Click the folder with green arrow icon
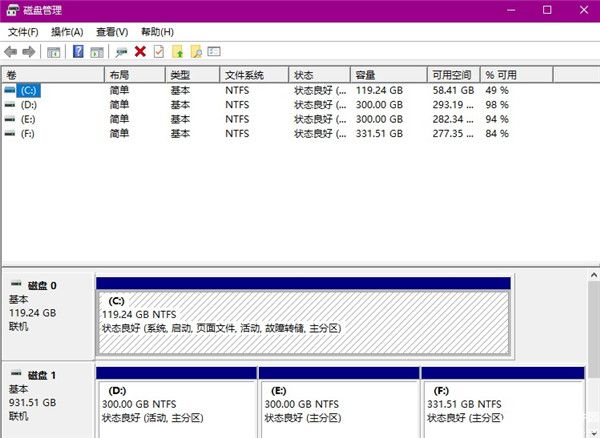600x438 pixels. coord(177,51)
